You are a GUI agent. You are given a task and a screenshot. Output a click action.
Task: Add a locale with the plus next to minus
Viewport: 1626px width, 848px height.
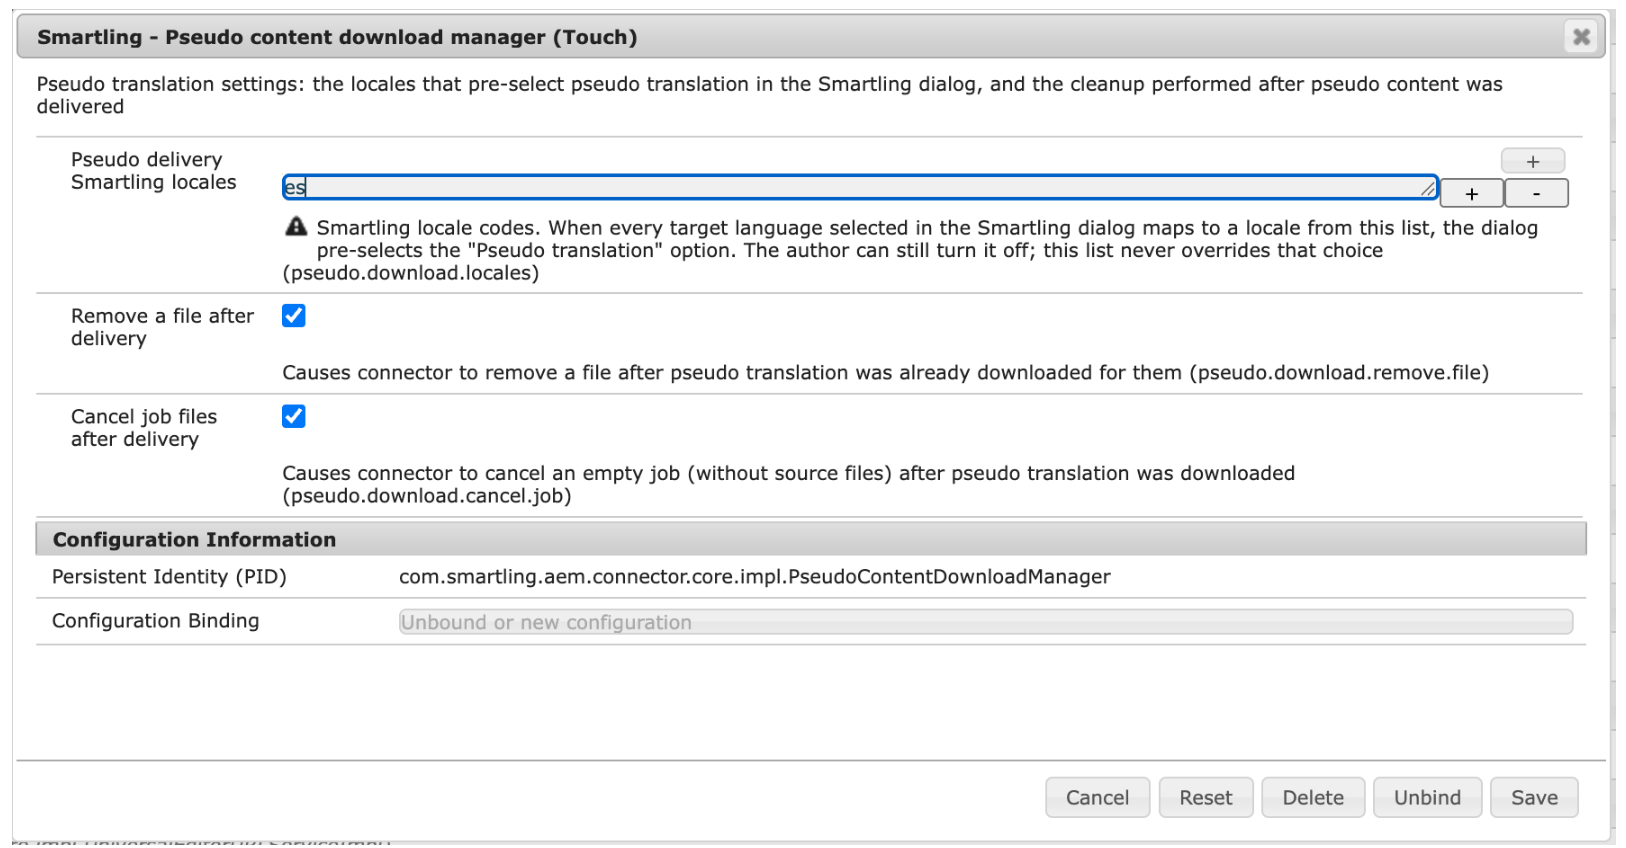[x=1471, y=194]
